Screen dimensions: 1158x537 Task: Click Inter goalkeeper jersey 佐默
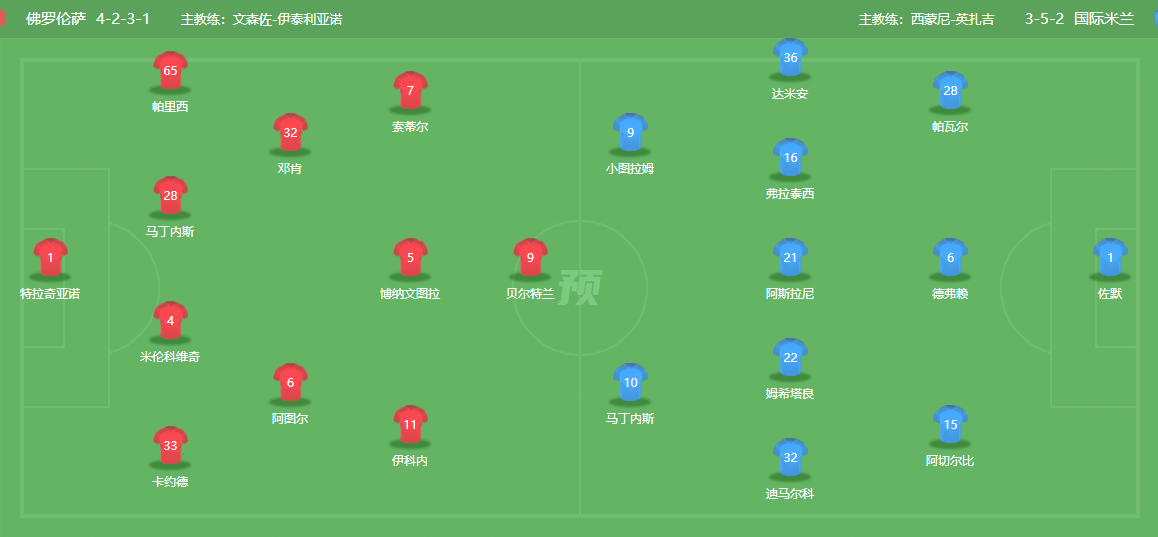click(1110, 257)
